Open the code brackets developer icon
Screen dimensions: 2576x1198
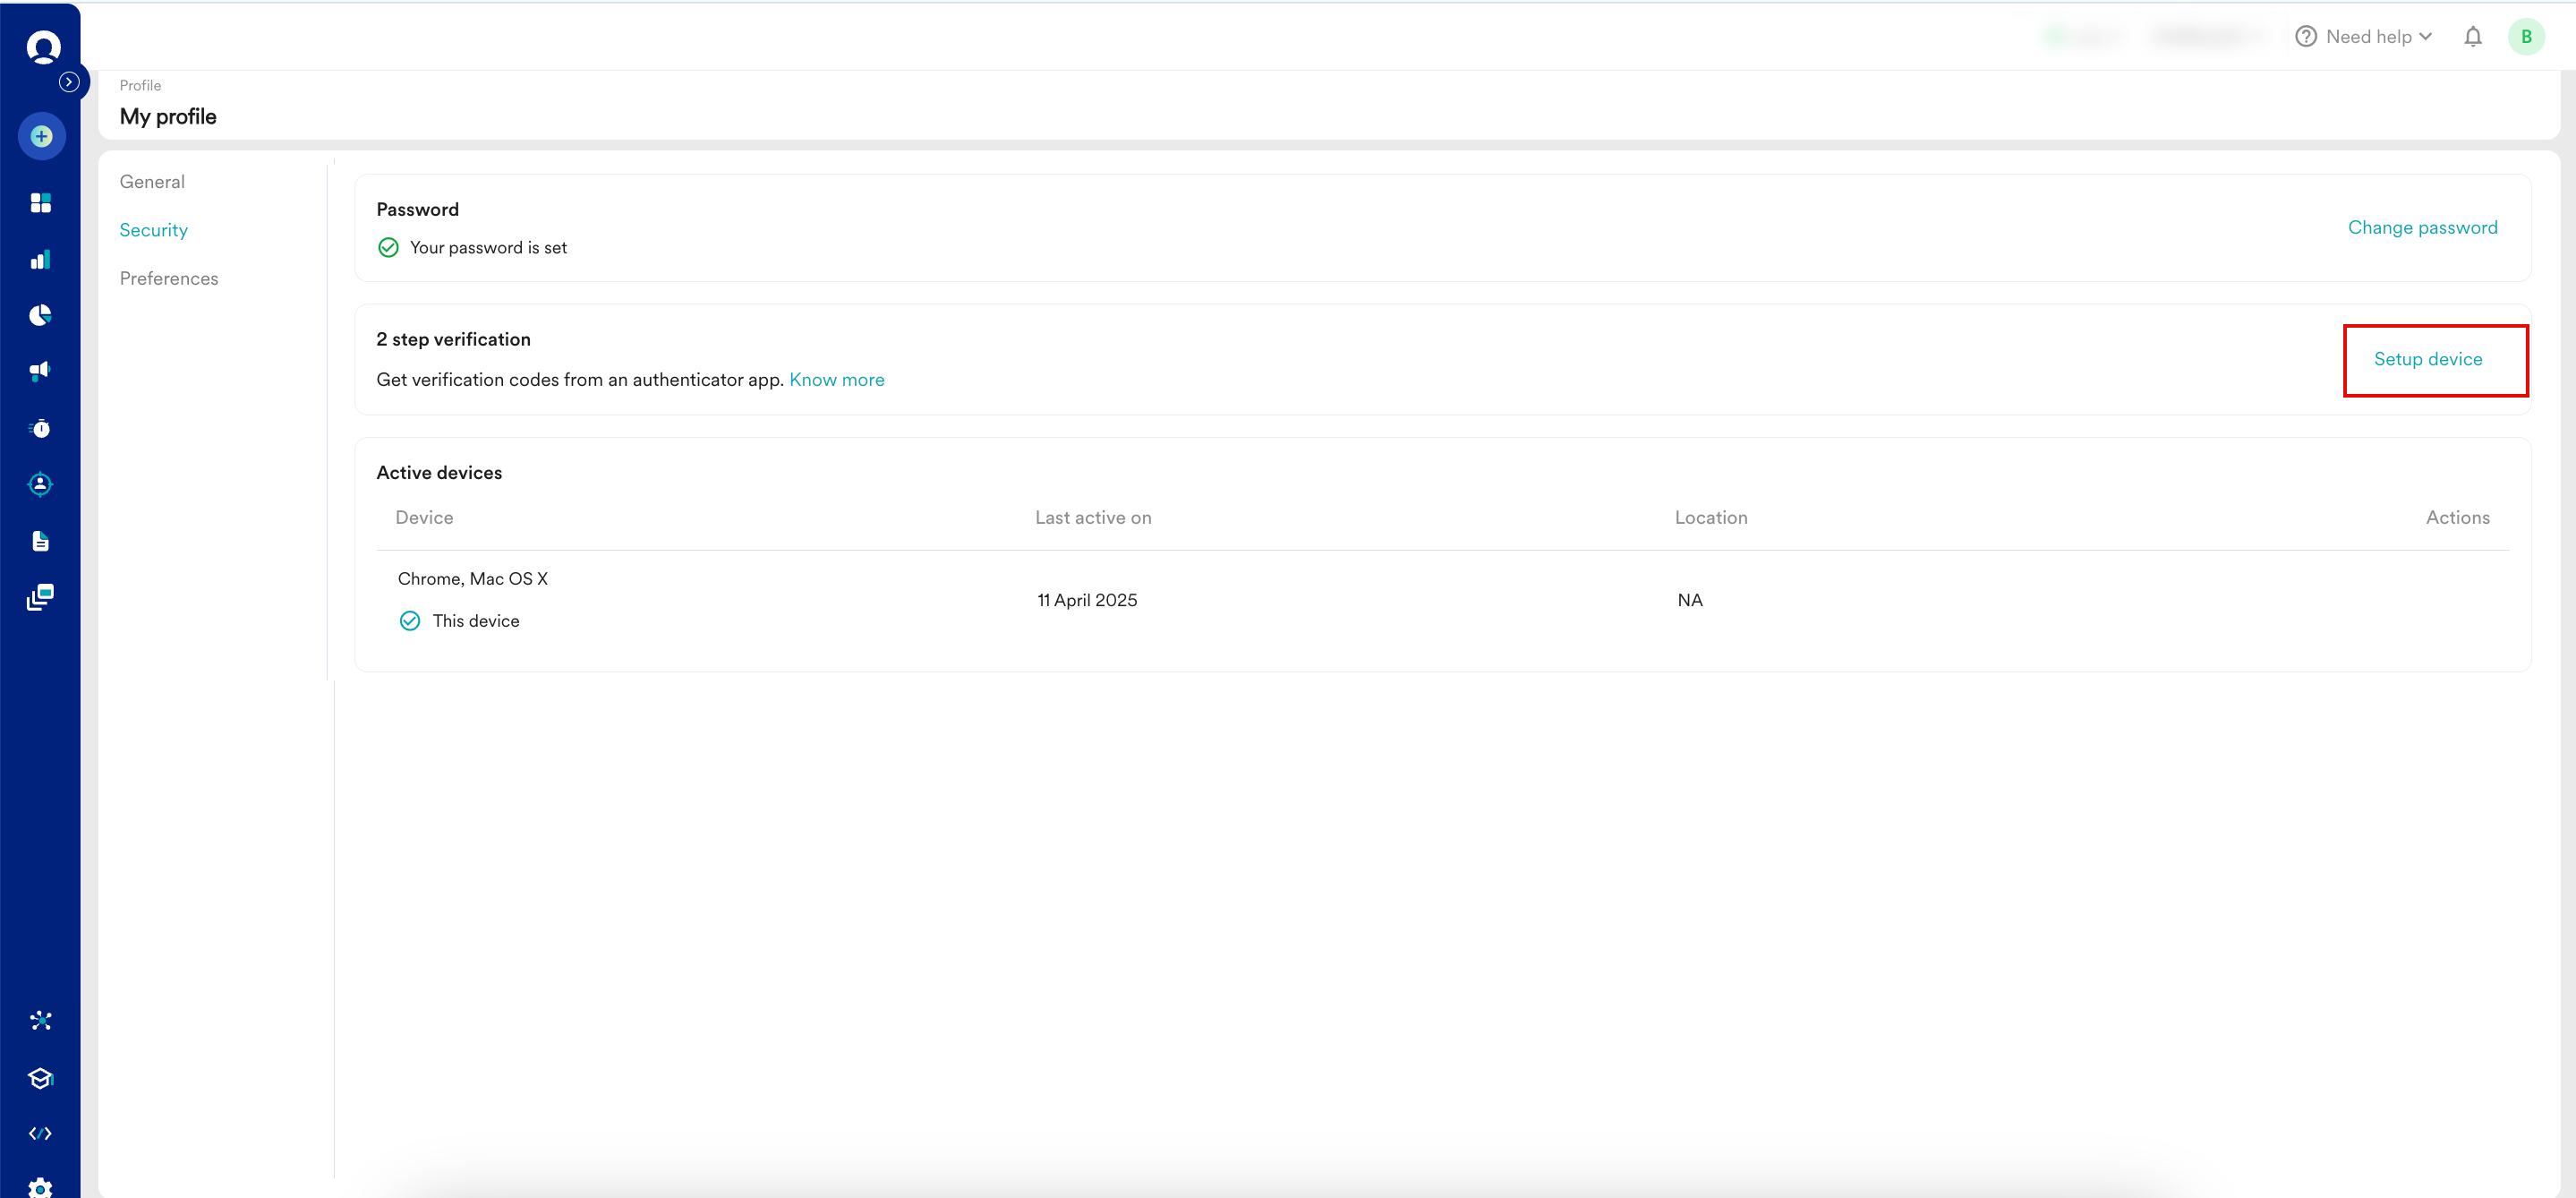(41, 1133)
